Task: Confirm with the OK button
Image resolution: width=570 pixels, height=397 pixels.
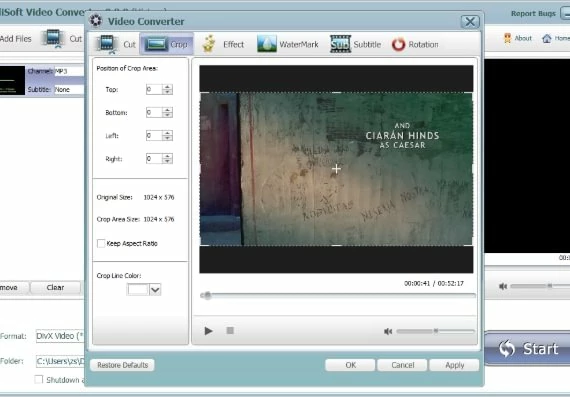Action: tap(350, 365)
